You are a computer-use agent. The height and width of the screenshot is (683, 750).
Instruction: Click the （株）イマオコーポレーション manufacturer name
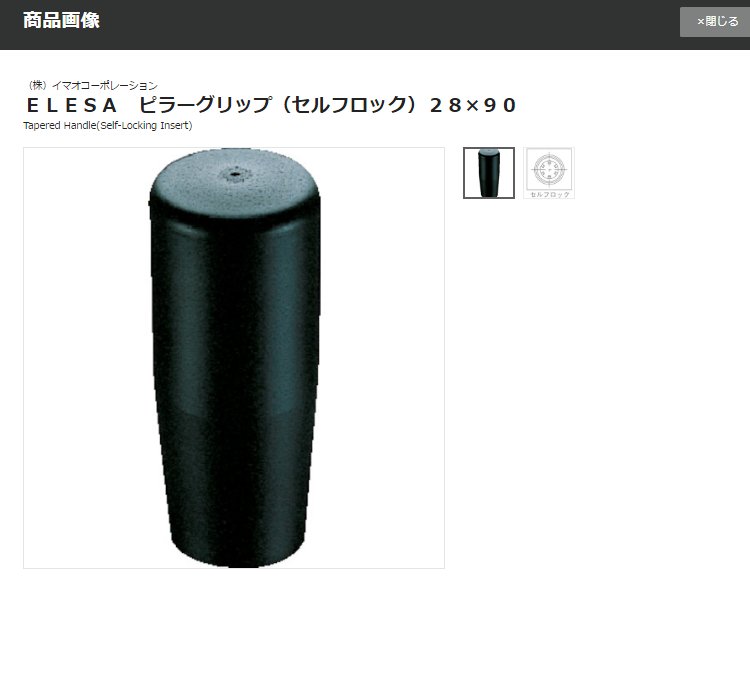pos(92,86)
